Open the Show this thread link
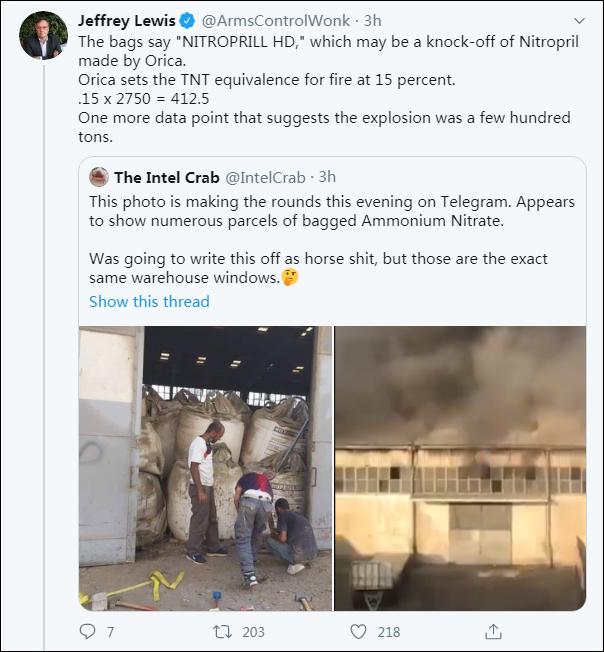Image resolution: width=604 pixels, height=652 pixels. point(149,301)
